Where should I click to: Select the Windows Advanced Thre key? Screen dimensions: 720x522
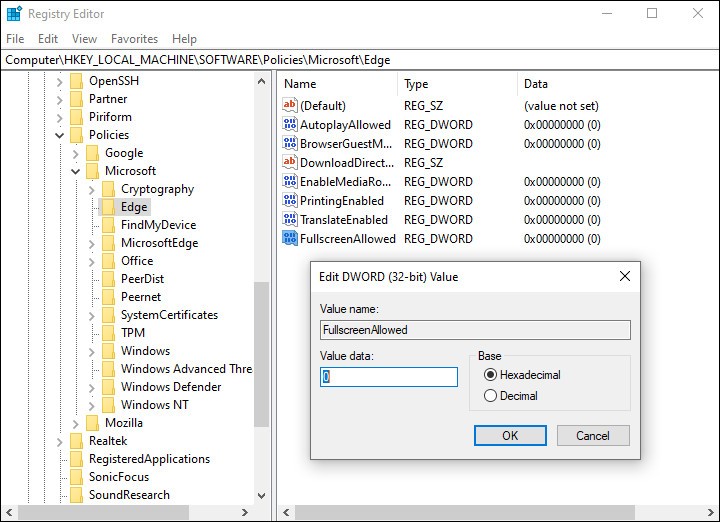coord(186,369)
